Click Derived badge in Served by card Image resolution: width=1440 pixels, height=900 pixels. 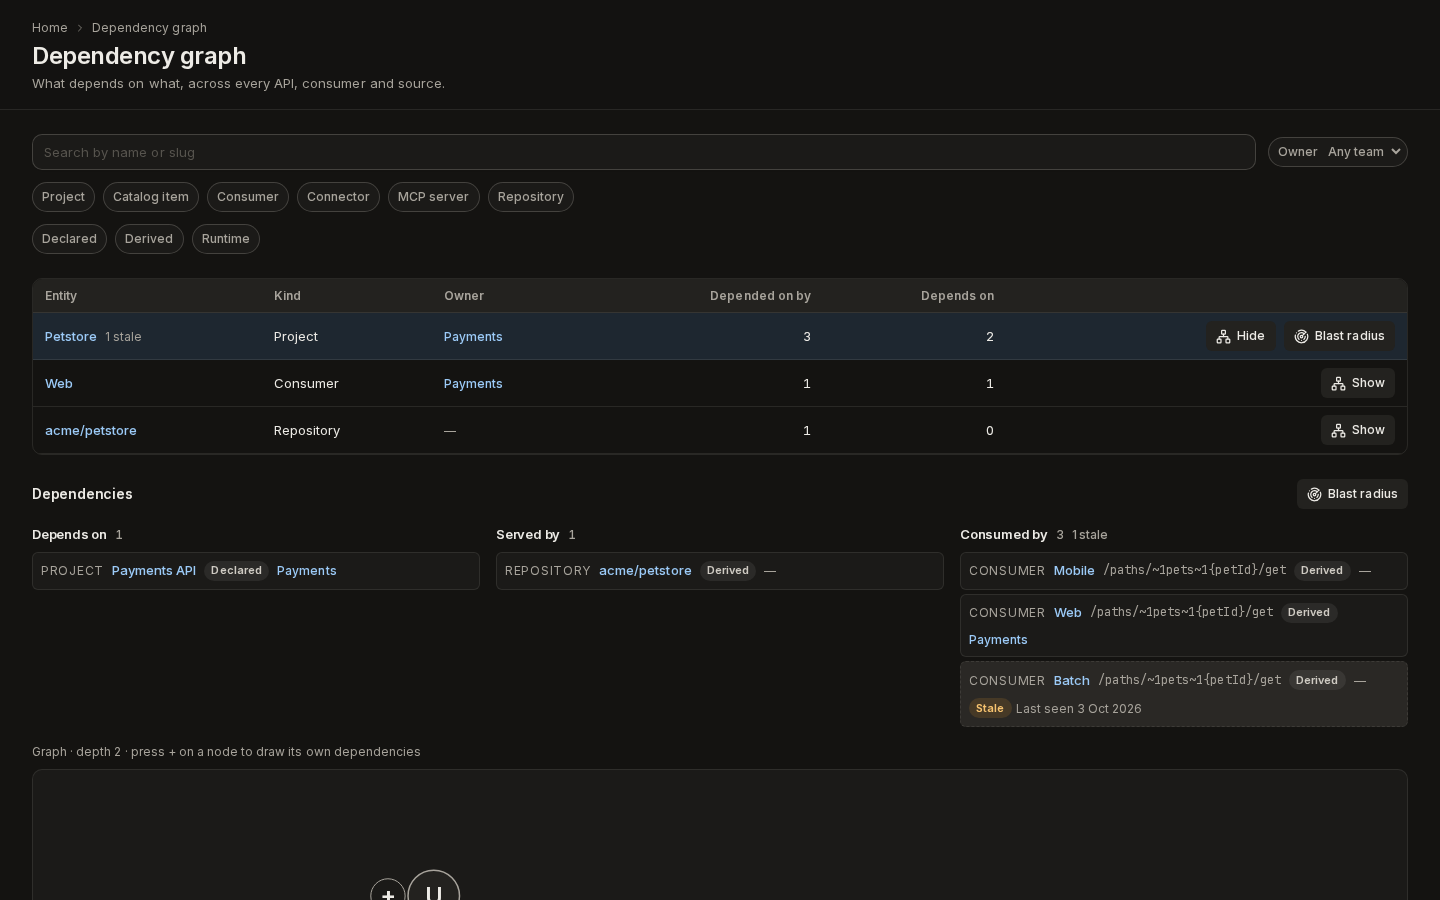(x=727, y=571)
